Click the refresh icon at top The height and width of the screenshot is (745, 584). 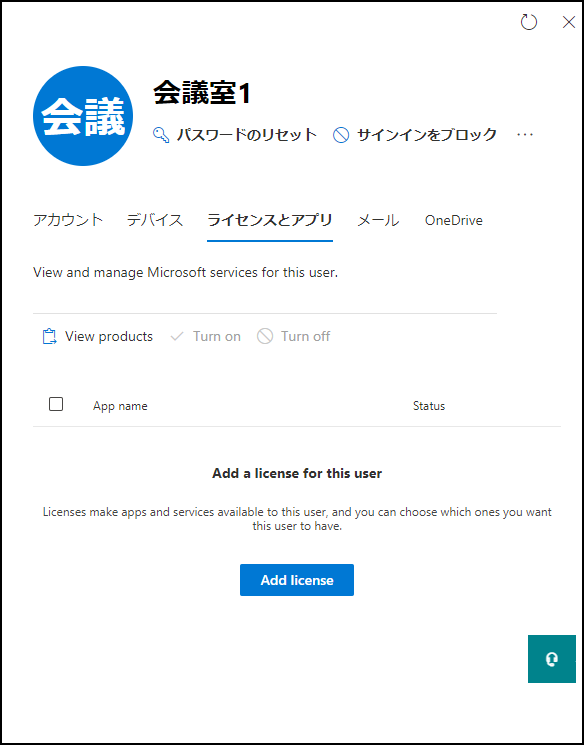528,22
